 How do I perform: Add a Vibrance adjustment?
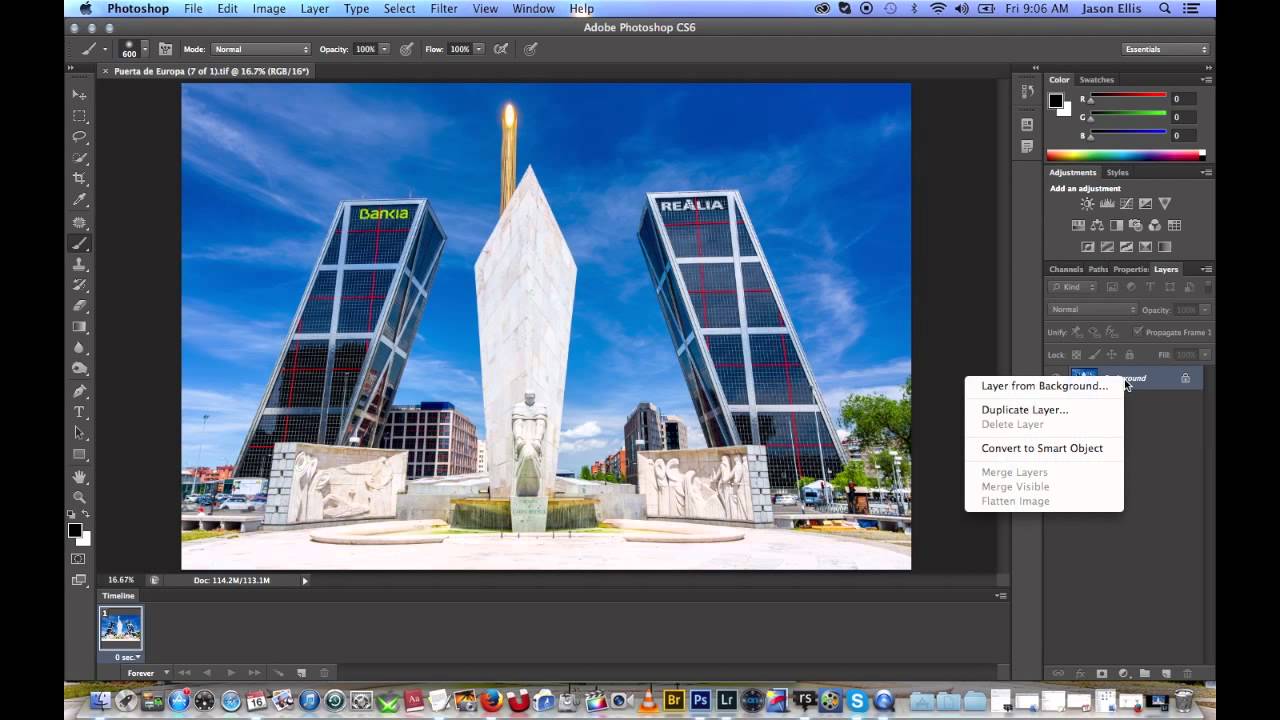[1165, 204]
